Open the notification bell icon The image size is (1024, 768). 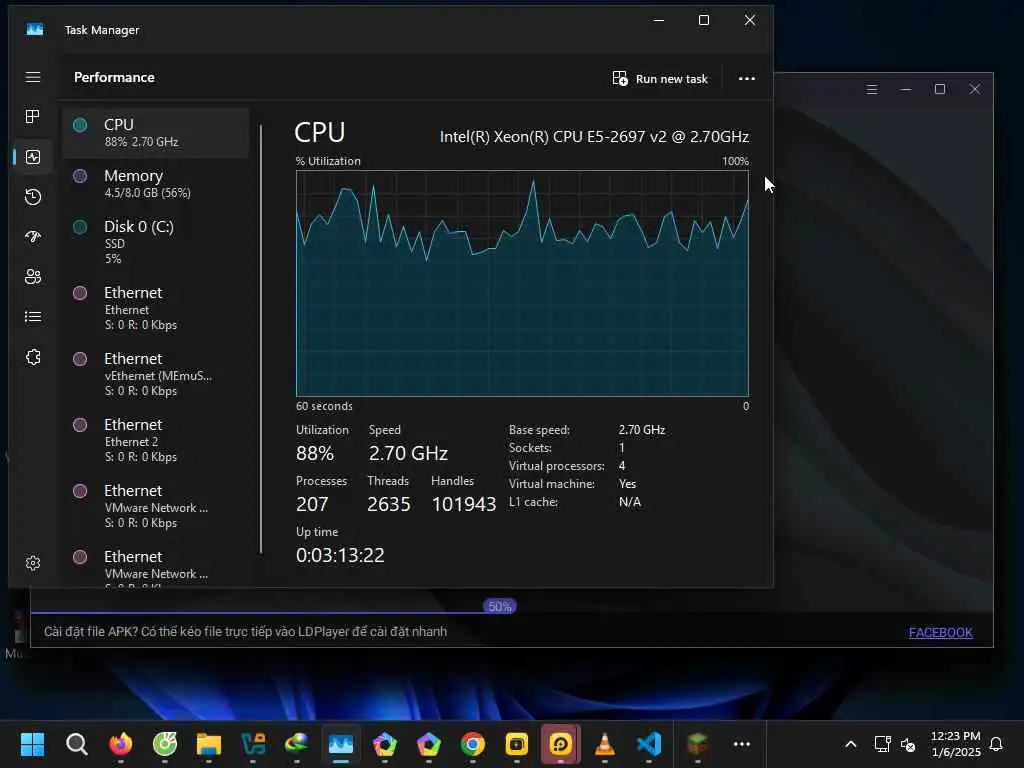[x=997, y=744]
